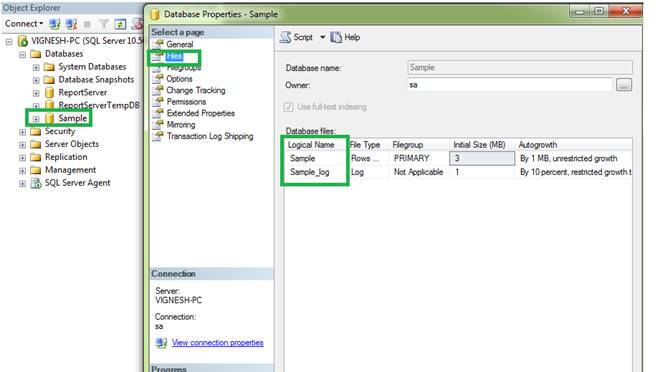
Task: Collapse the Databases folder node
Action: click(x=22, y=54)
